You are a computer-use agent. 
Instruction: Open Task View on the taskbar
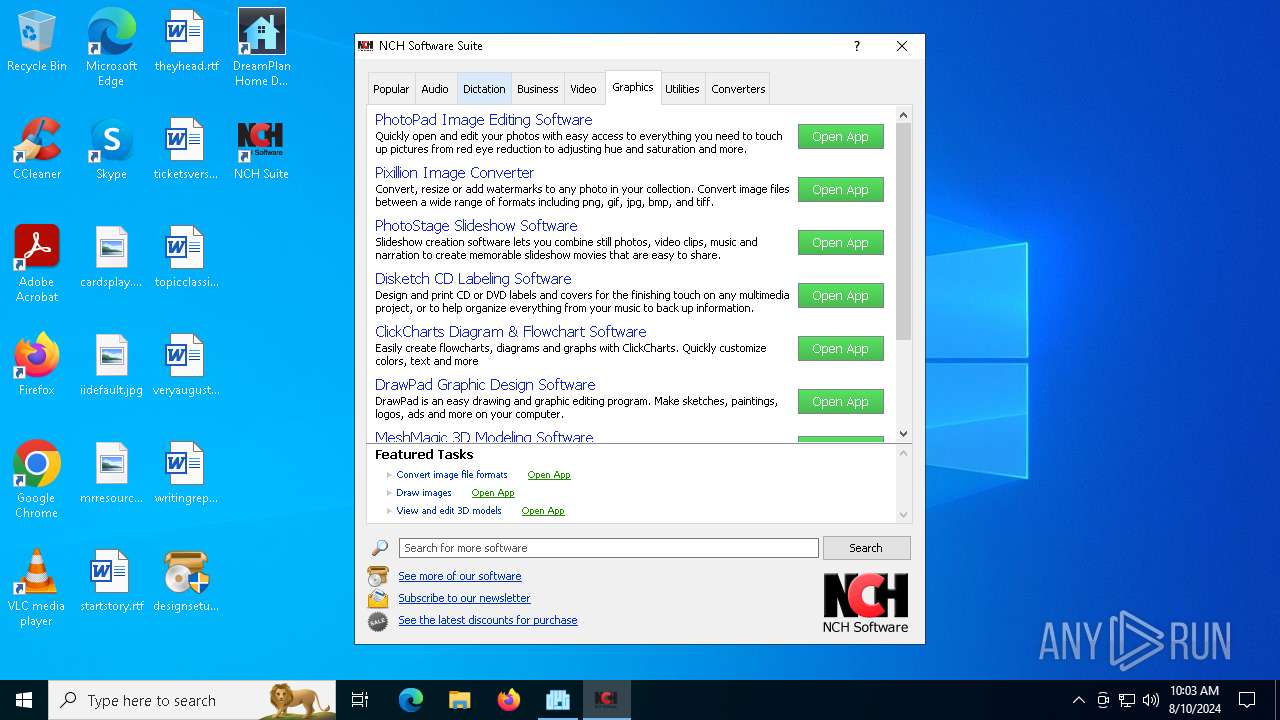click(360, 700)
